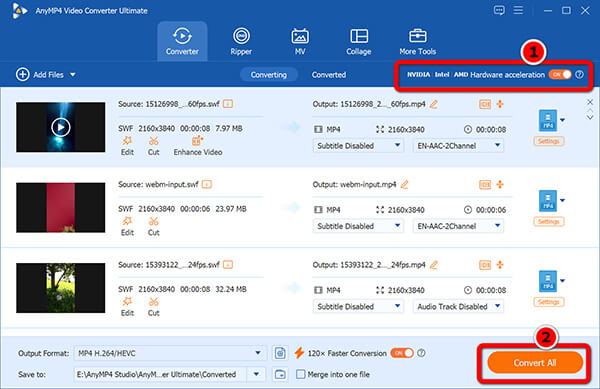Click compress icon for 15126998 60fps.mp4

(x=500, y=104)
